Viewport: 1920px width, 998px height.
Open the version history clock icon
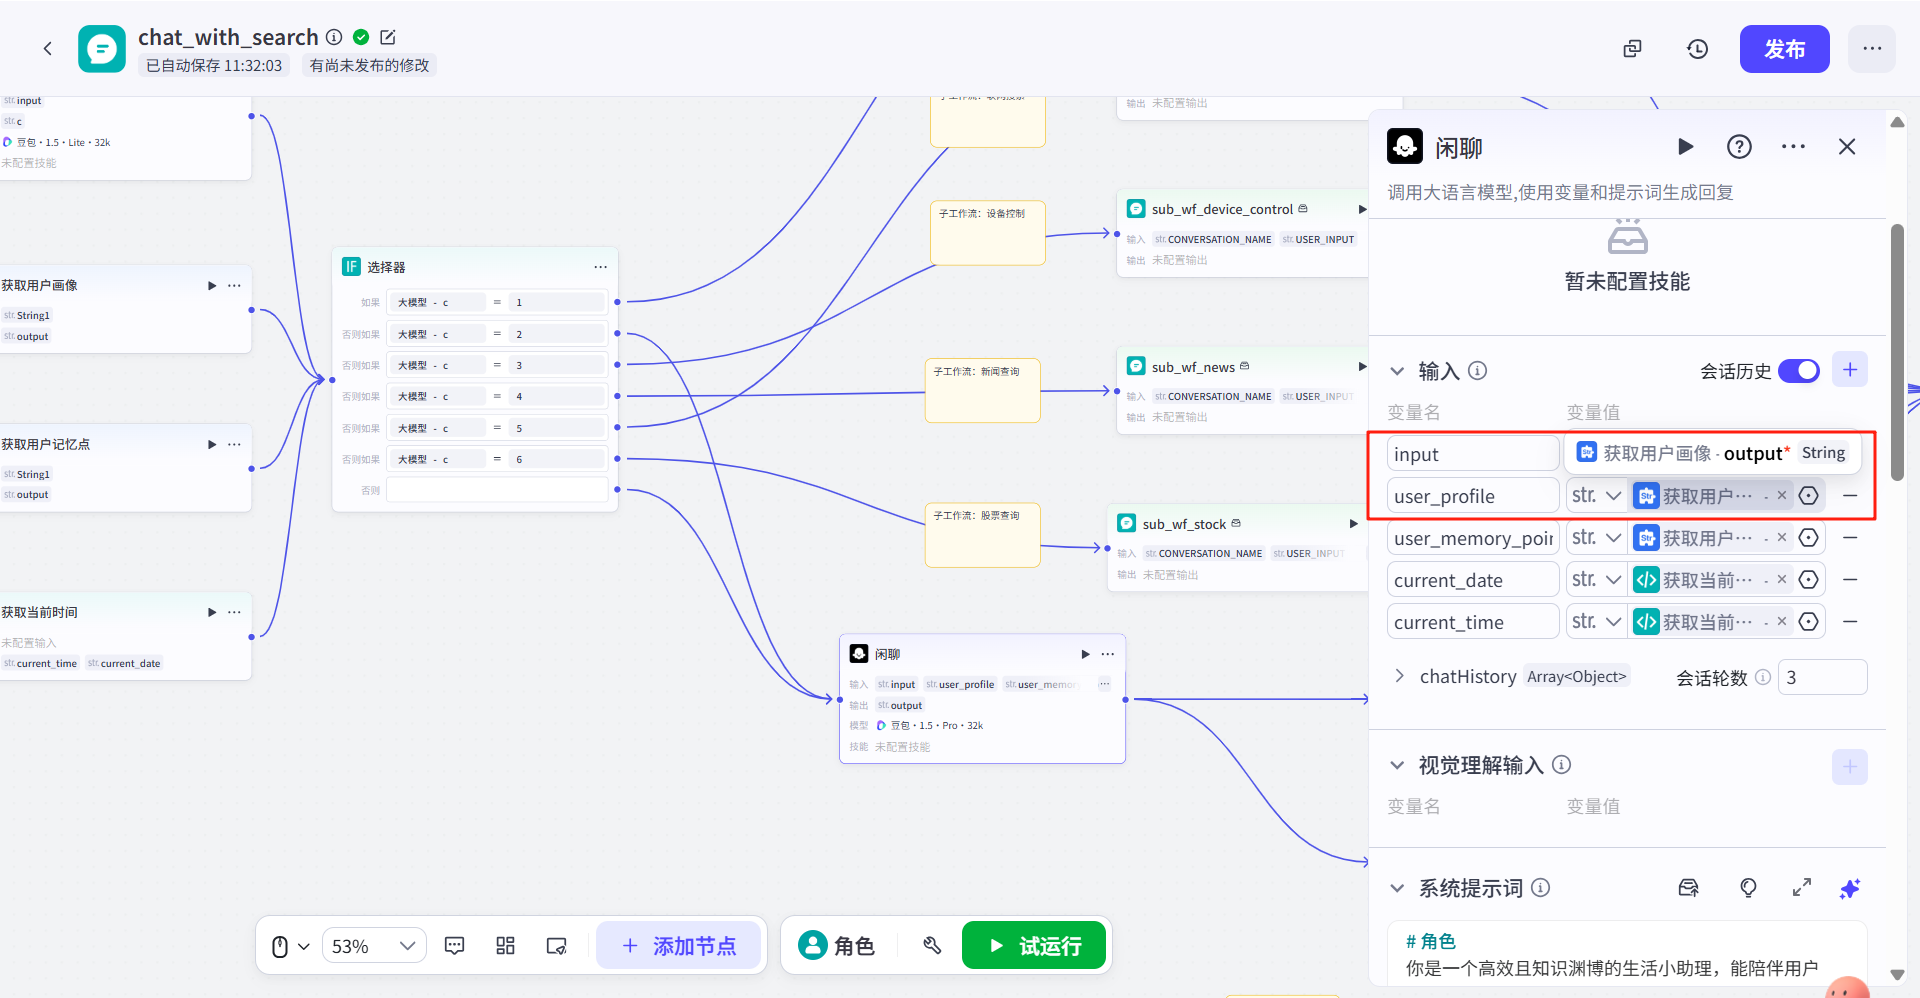[1697, 49]
